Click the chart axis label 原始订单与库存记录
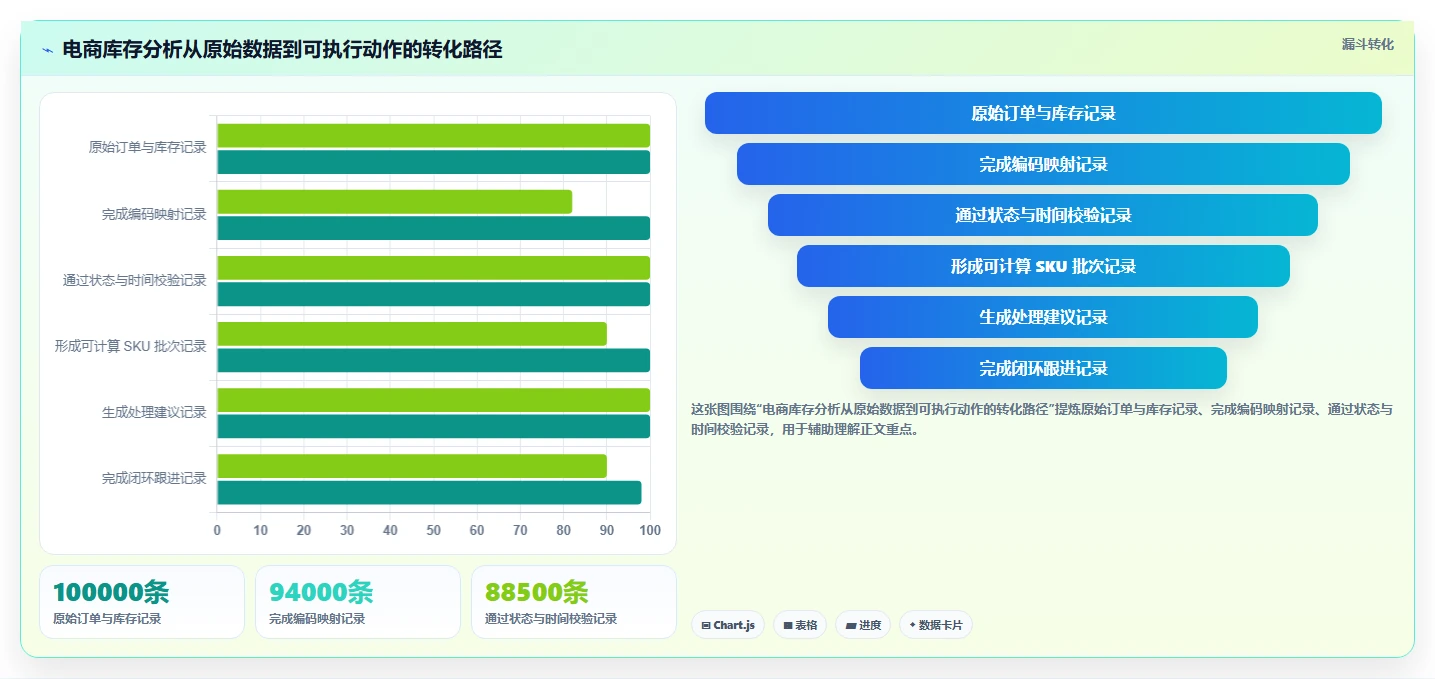Viewport: 1435px width, 679px height. click(147, 148)
